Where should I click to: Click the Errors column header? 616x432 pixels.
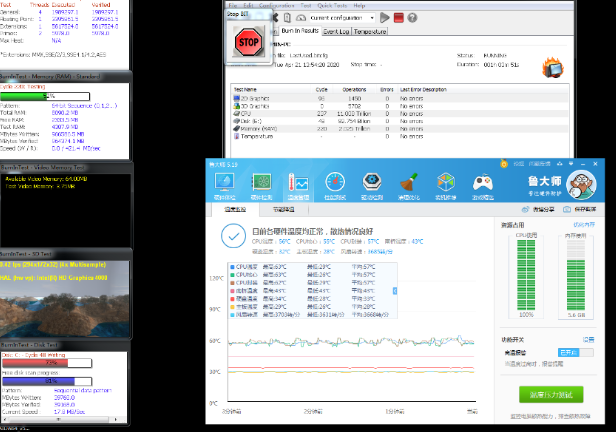click(387, 90)
